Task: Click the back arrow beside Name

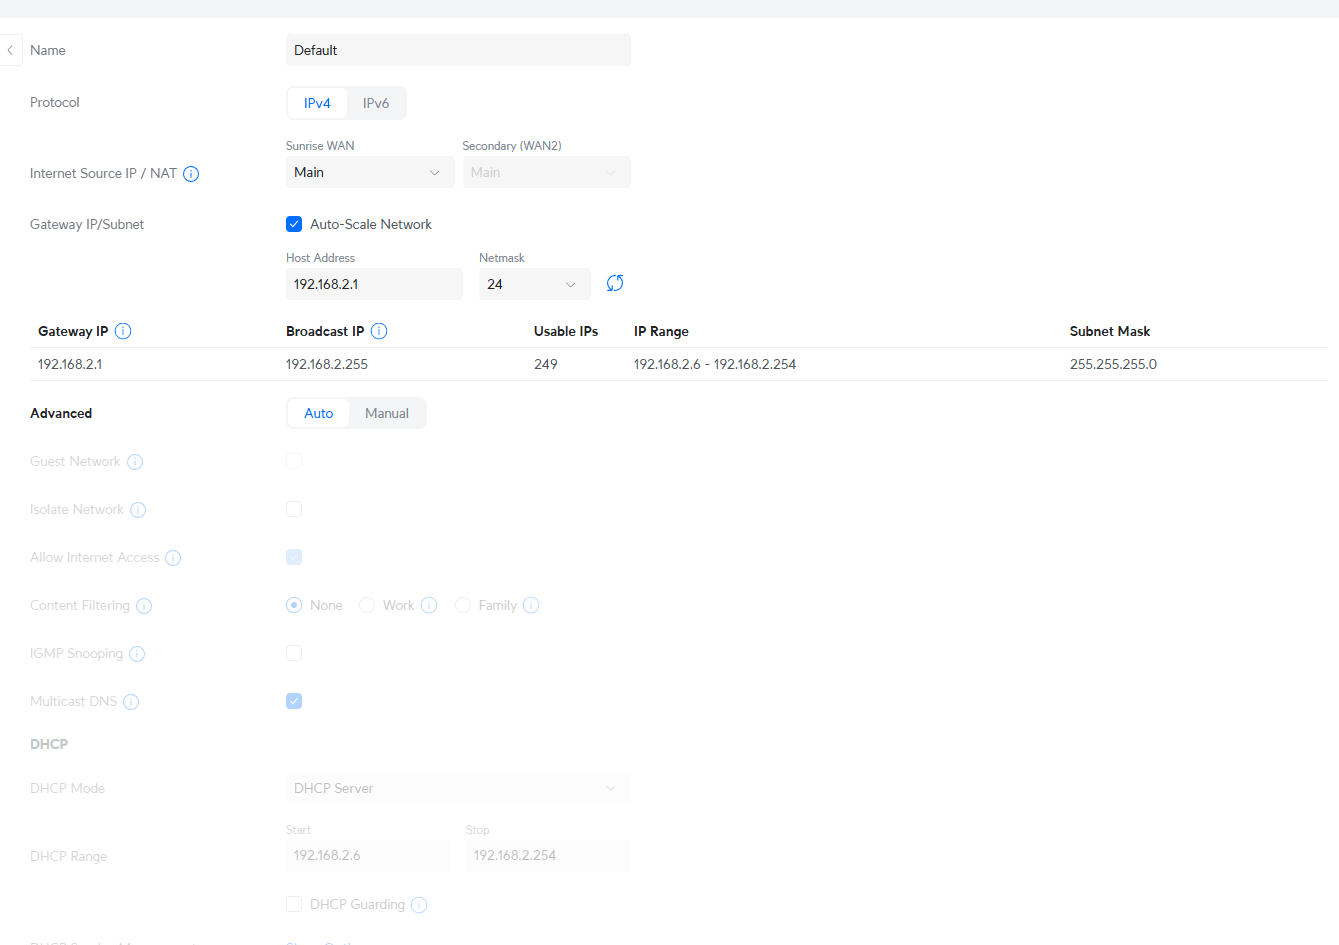Action: (x=10, y=50)
